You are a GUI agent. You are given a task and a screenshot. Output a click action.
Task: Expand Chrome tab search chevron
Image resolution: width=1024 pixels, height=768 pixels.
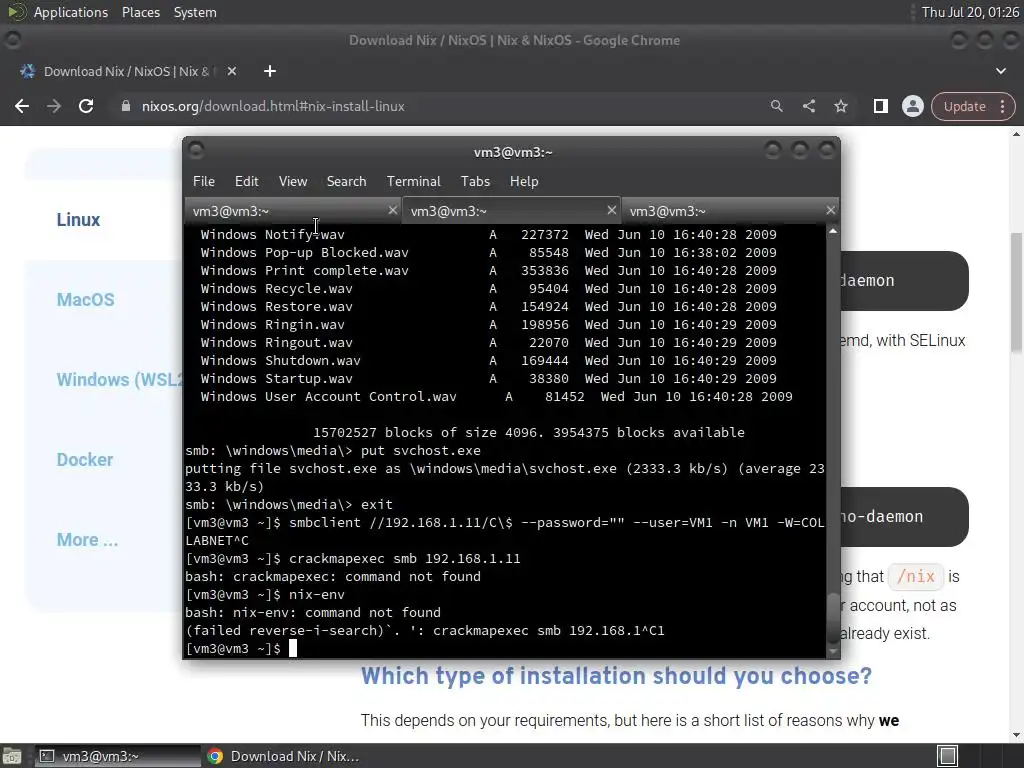[1000, 71]
